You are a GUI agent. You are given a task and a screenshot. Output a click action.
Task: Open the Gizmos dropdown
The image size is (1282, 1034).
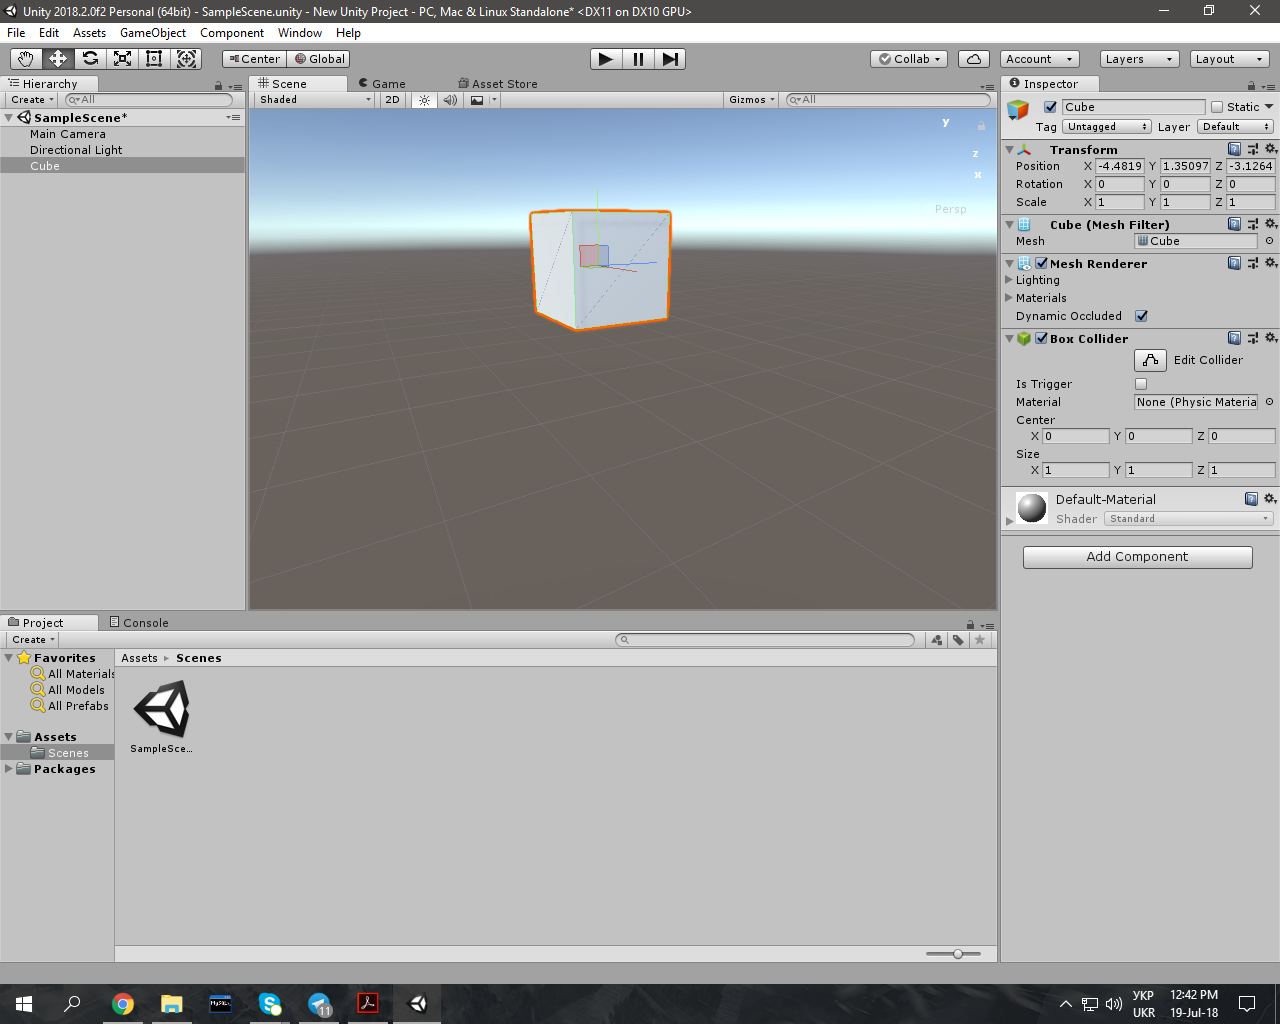click(752, 100)
